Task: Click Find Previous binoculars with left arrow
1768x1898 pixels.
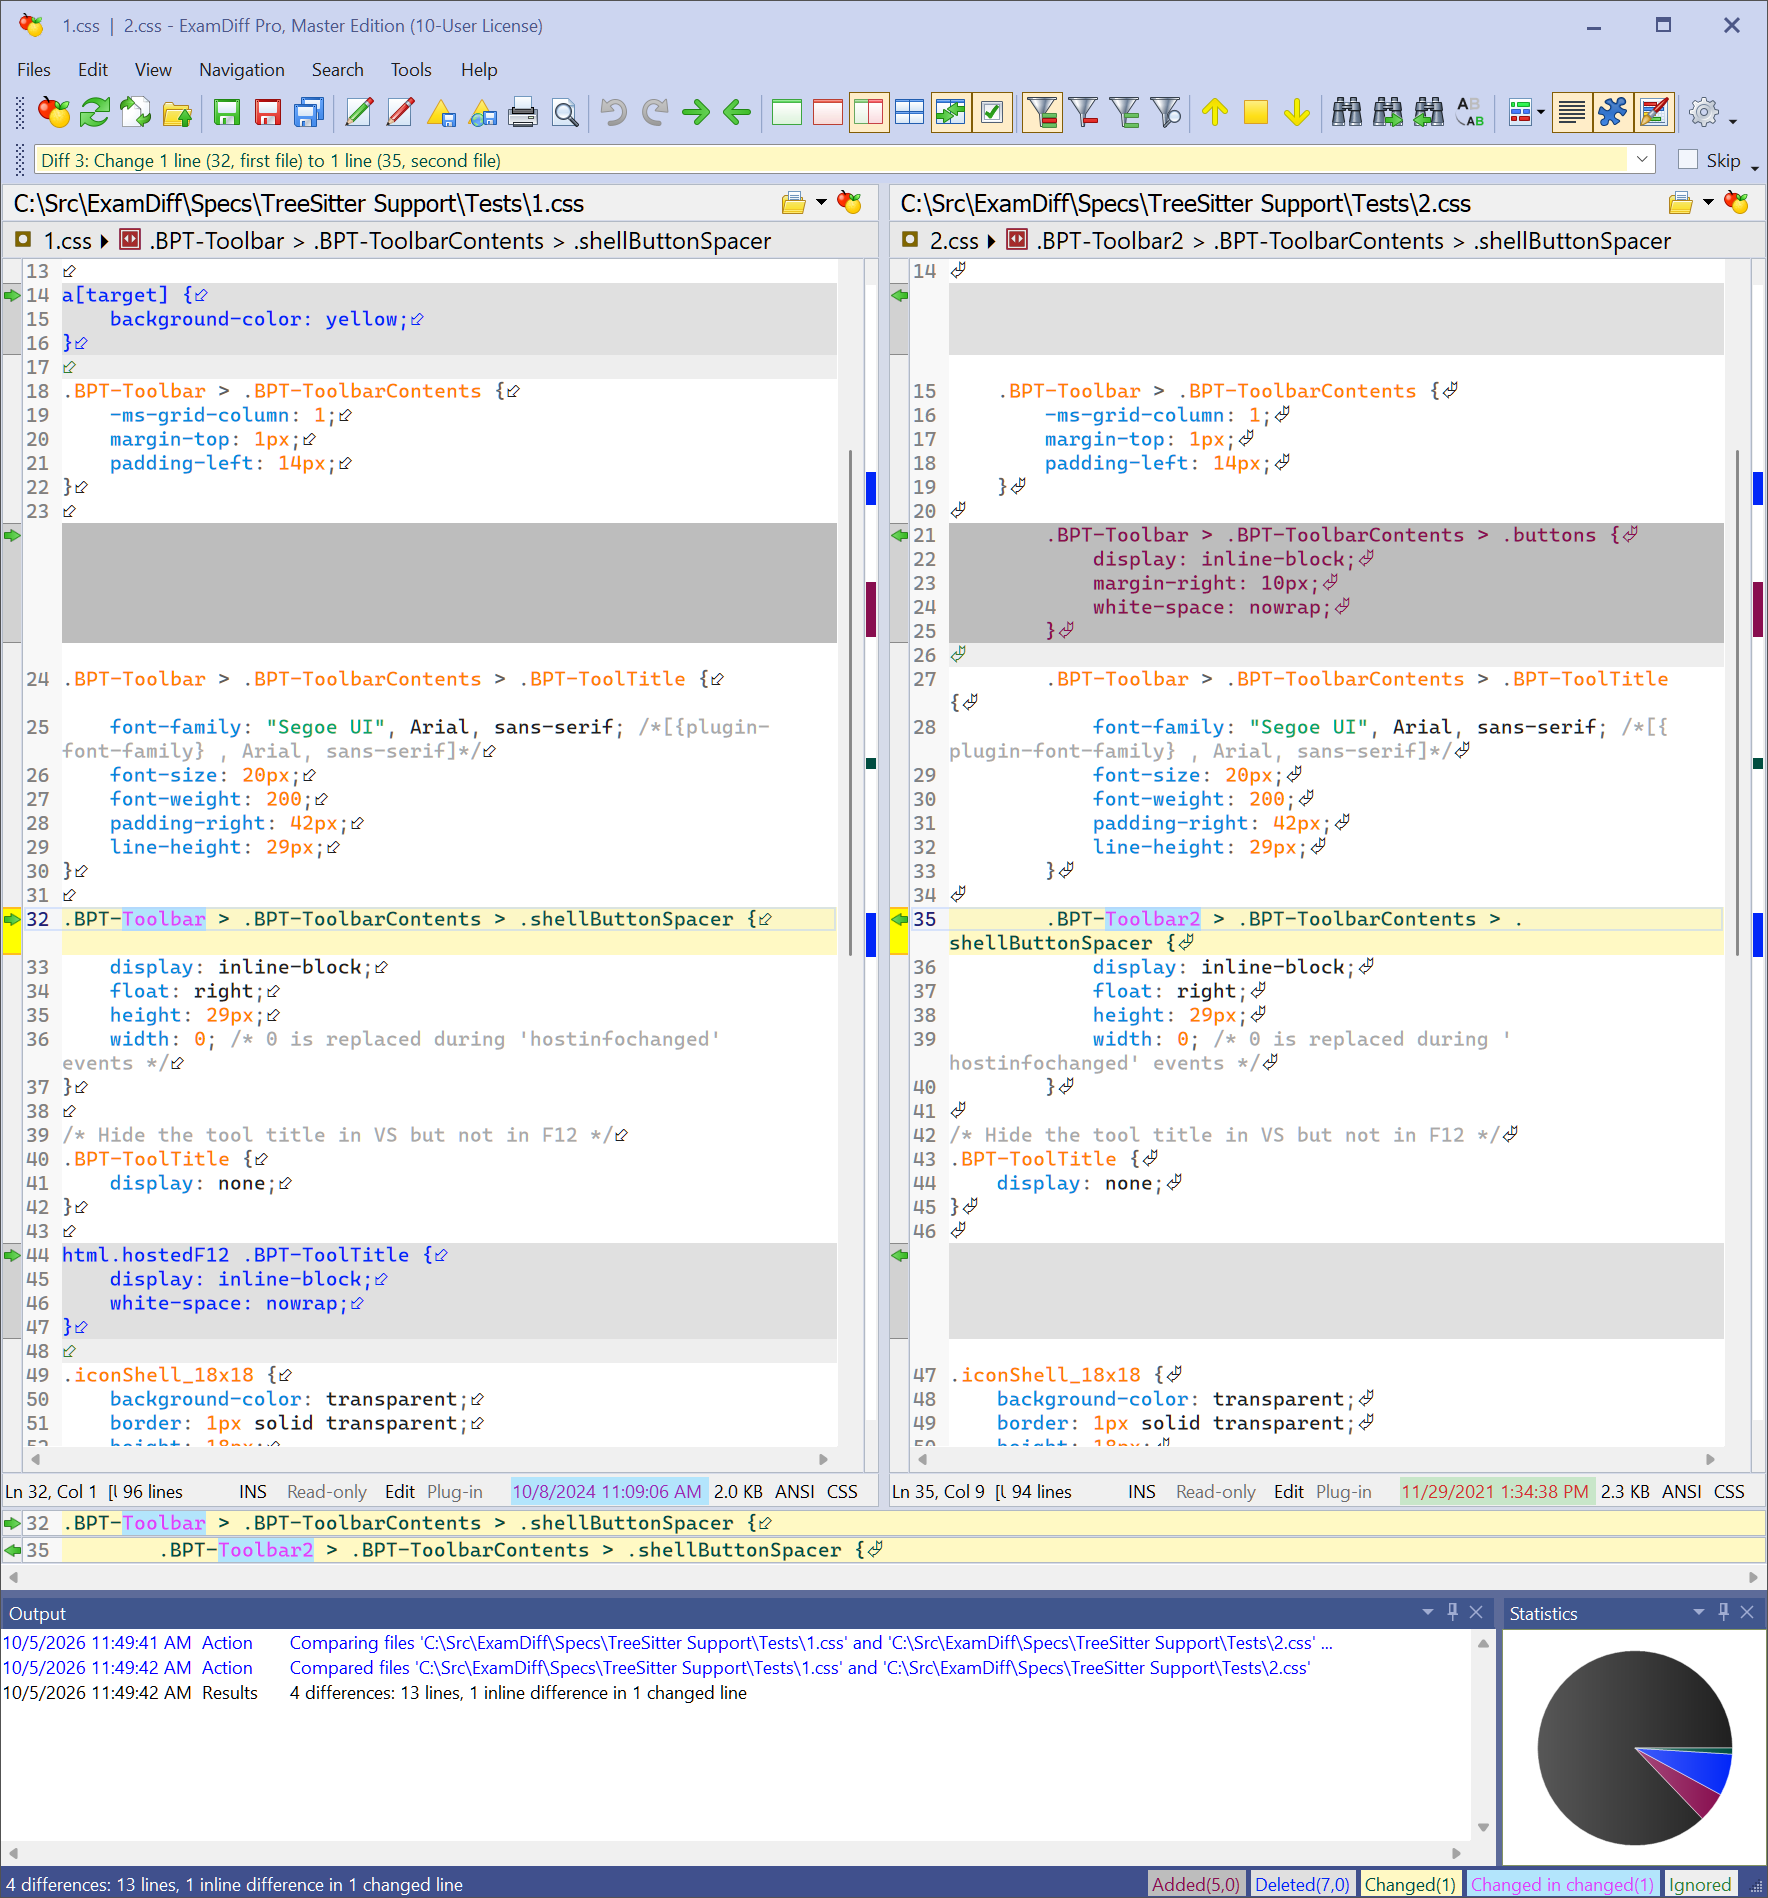Action: pyautogui.click(x=1429, y=112)
